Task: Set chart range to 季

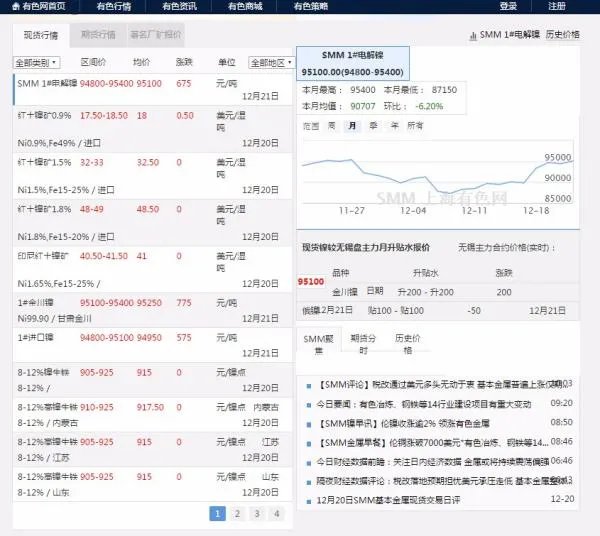Action: pos(373,125)
